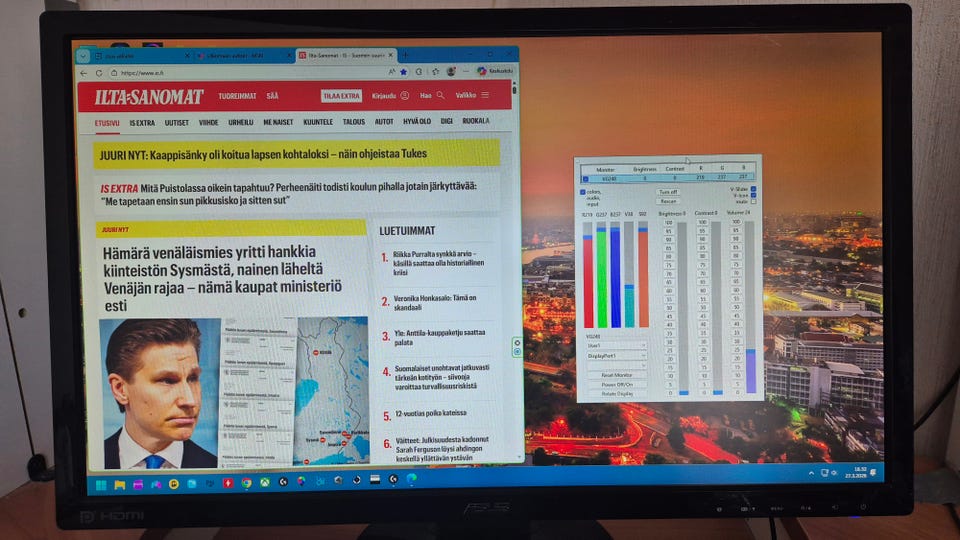Viewport: 960px width, 540px height.
Task: Open Windows Start button
Action: coord(101,485)
